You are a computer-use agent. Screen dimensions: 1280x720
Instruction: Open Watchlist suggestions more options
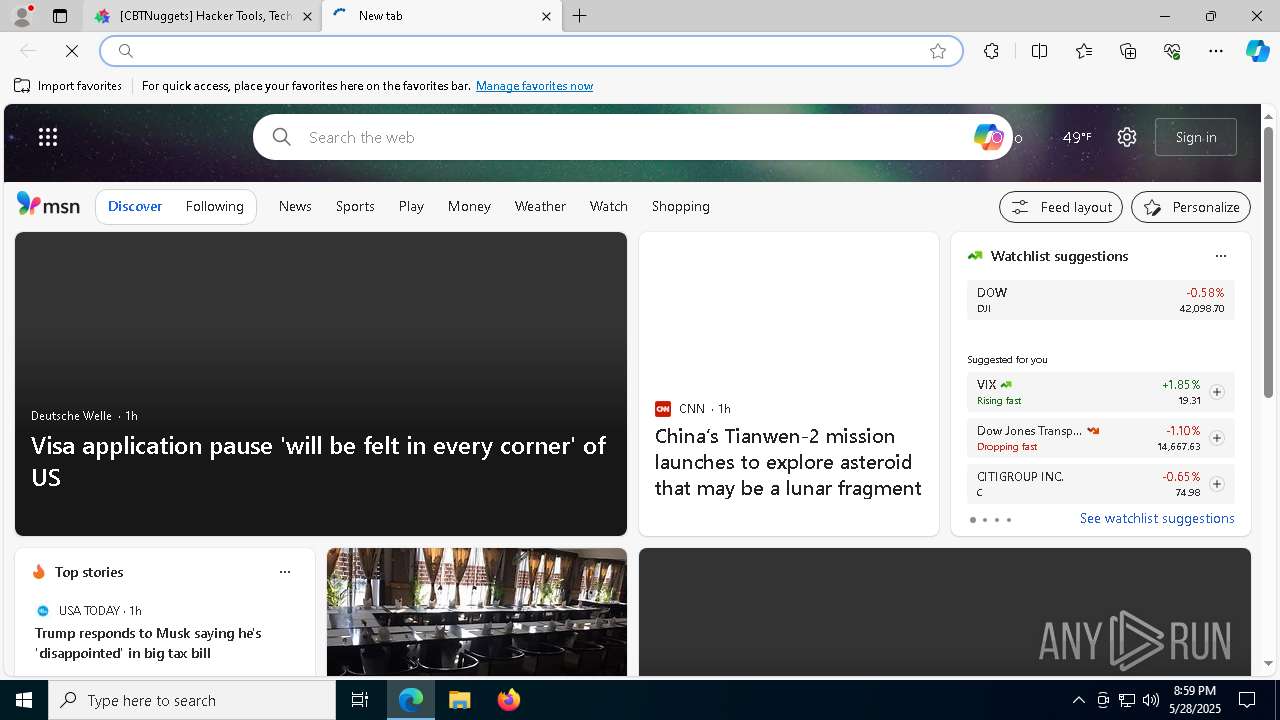coord(1220,256)
